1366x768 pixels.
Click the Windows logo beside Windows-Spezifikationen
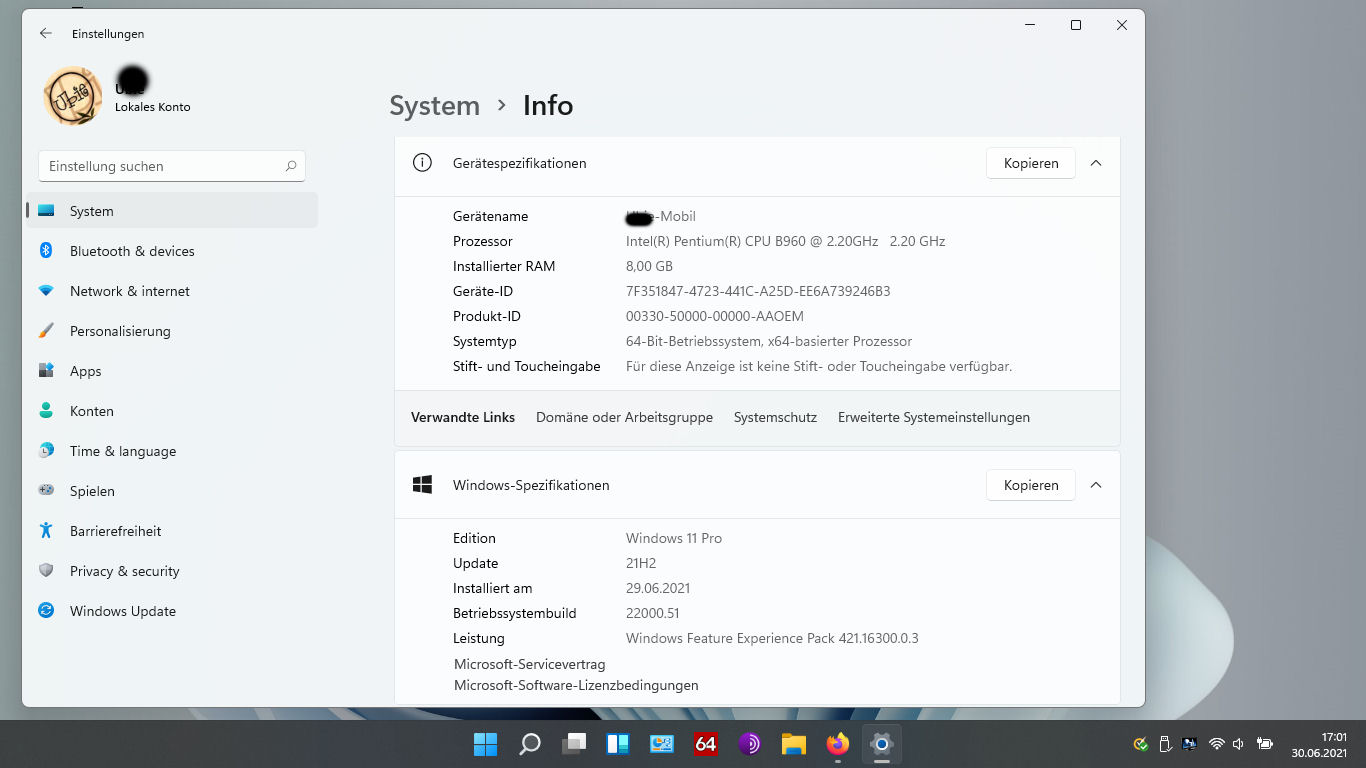pos(422,485)
